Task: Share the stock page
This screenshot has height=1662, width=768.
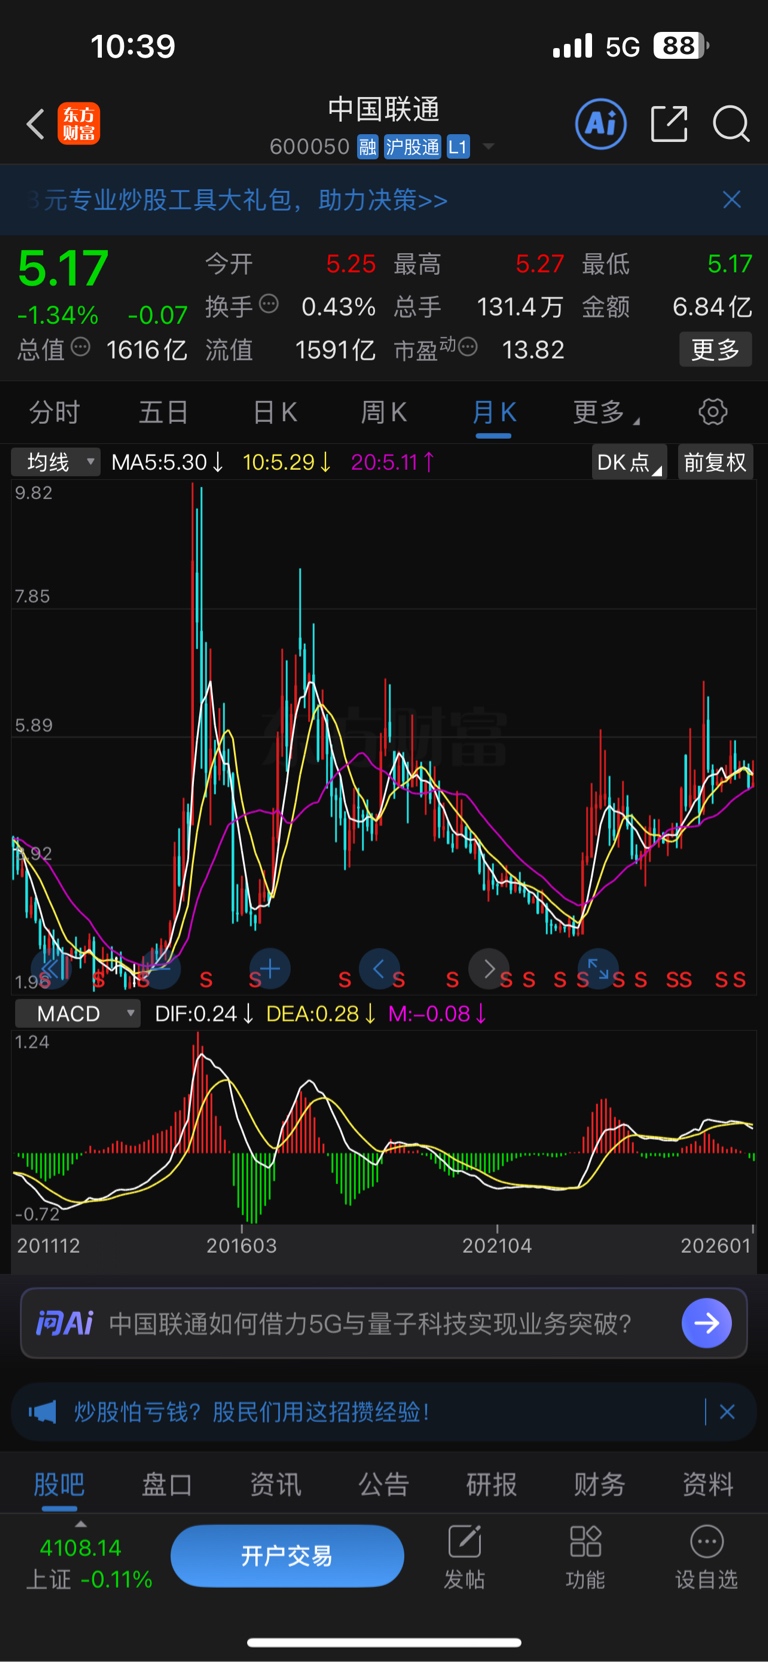Action: (x=669, y=124)
